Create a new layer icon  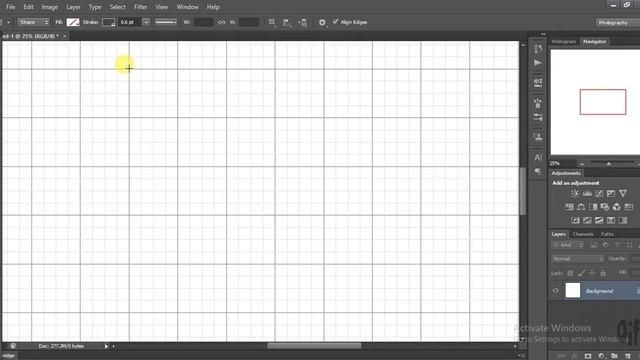click(x=628, y=356)
